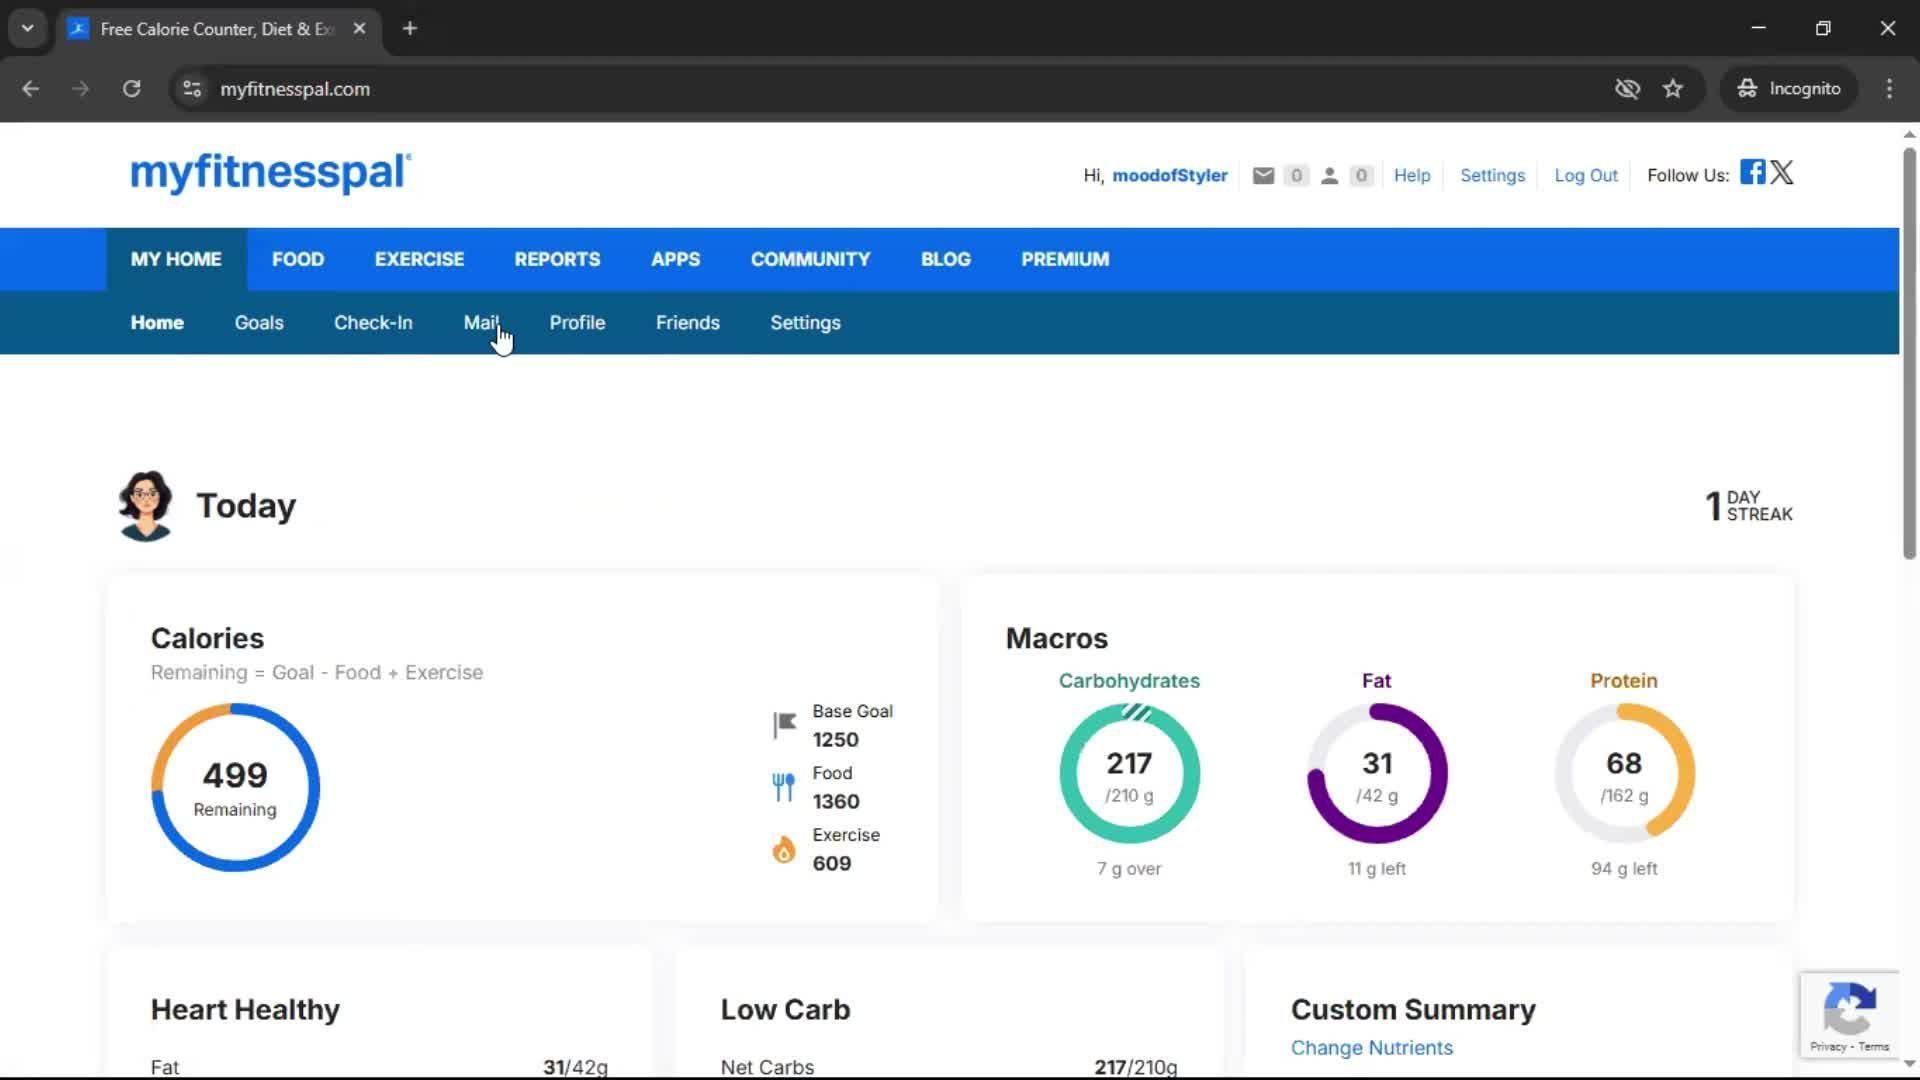Screen dimensions: 1920x1080
Task: Click the mail envelope icon in header
Action: pyautogui.click(x=1263, y=176)
